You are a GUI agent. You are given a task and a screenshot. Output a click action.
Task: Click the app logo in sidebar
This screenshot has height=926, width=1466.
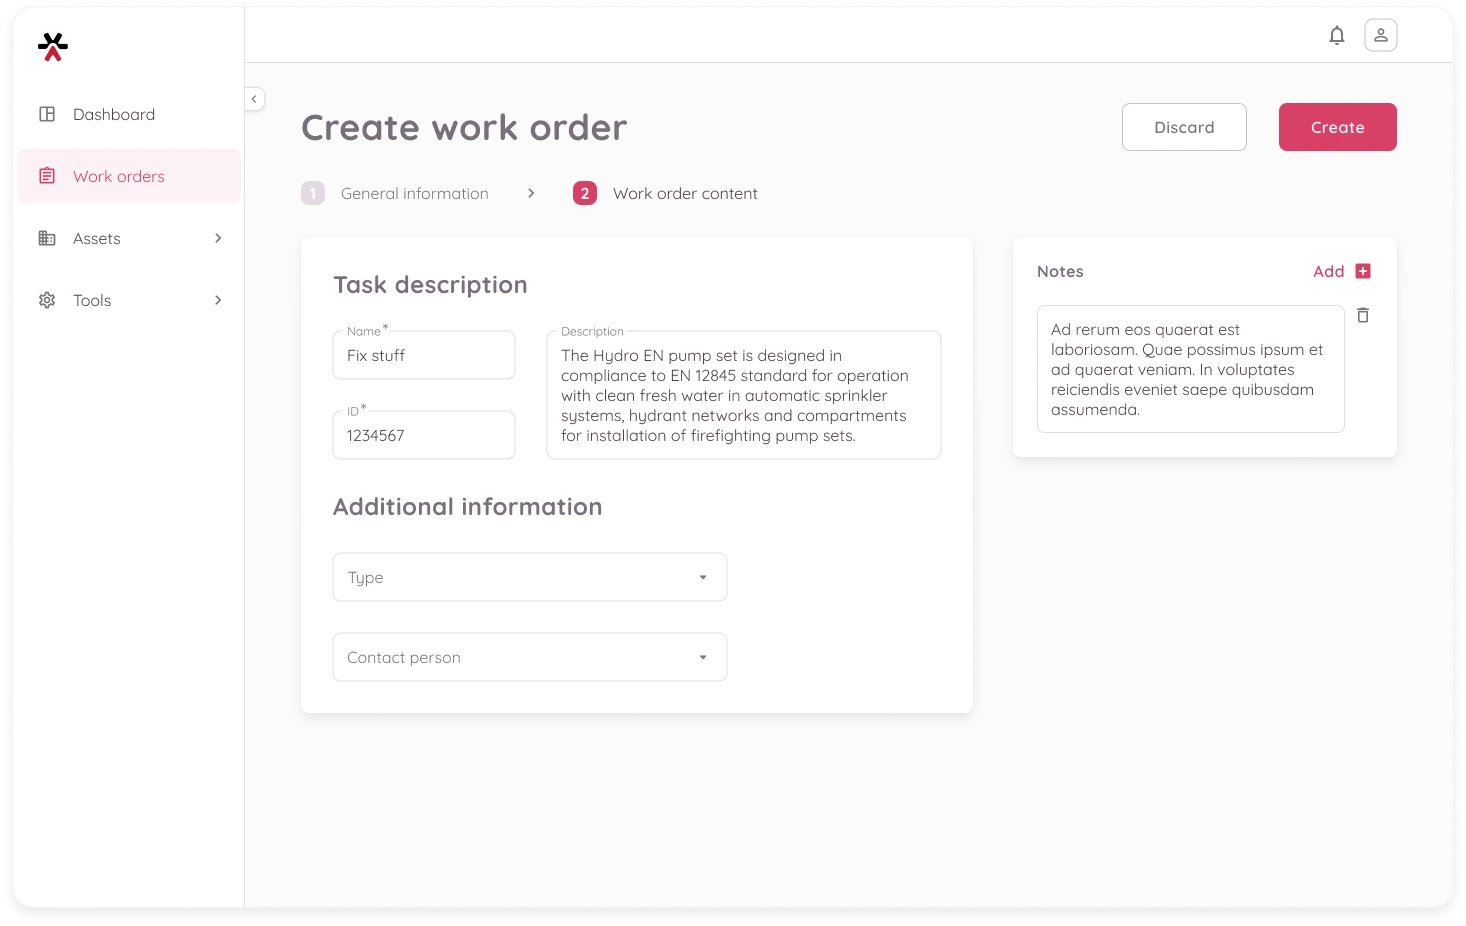click(x=53, y=47)
